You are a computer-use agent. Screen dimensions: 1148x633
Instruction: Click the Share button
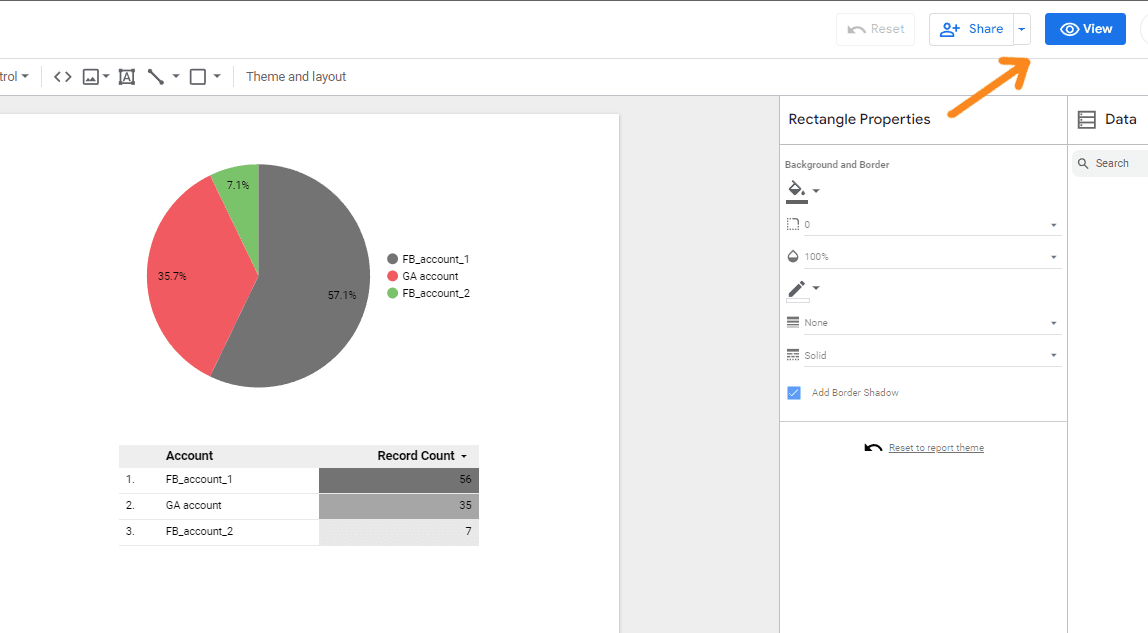tap(972, 29)
